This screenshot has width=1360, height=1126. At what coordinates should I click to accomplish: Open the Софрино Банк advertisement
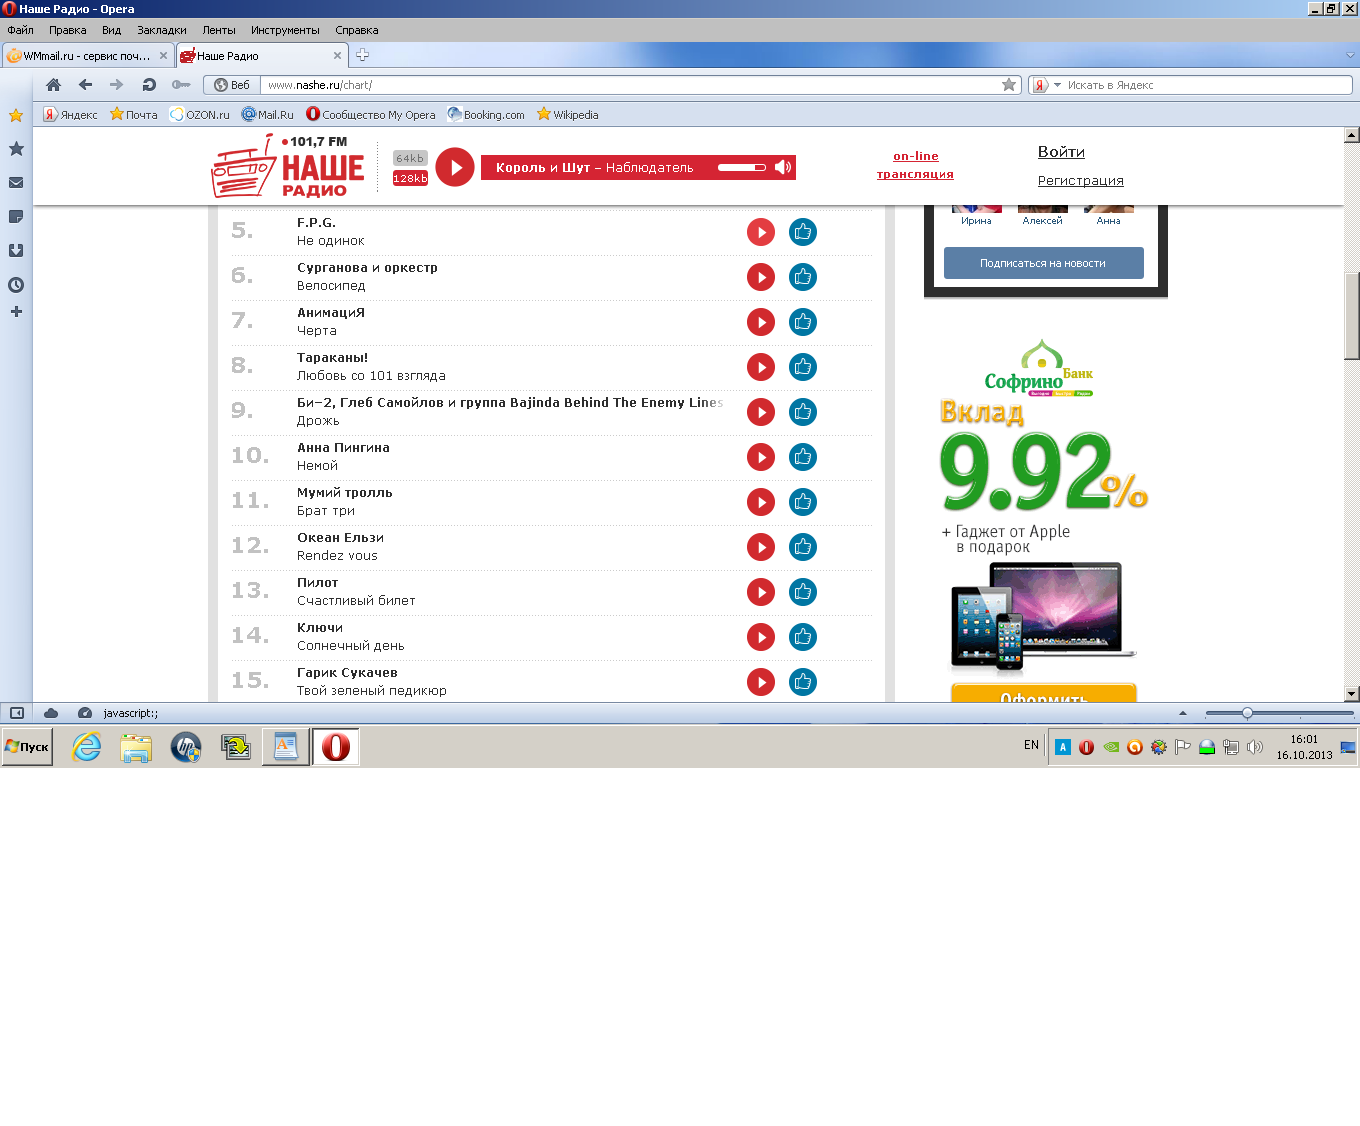[1043, 518]
